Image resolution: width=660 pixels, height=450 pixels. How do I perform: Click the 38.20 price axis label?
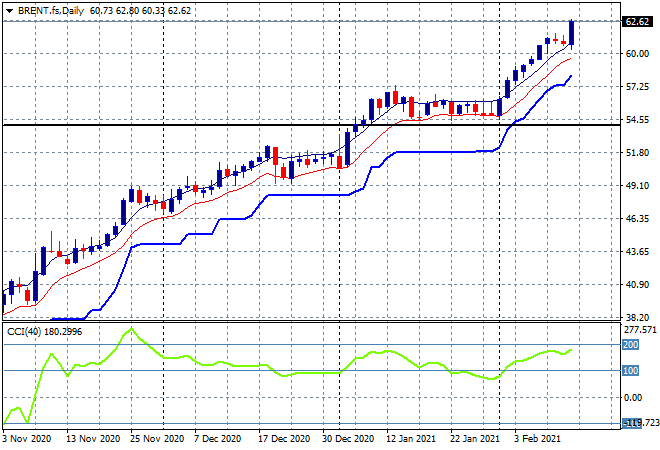pos(637,317)
